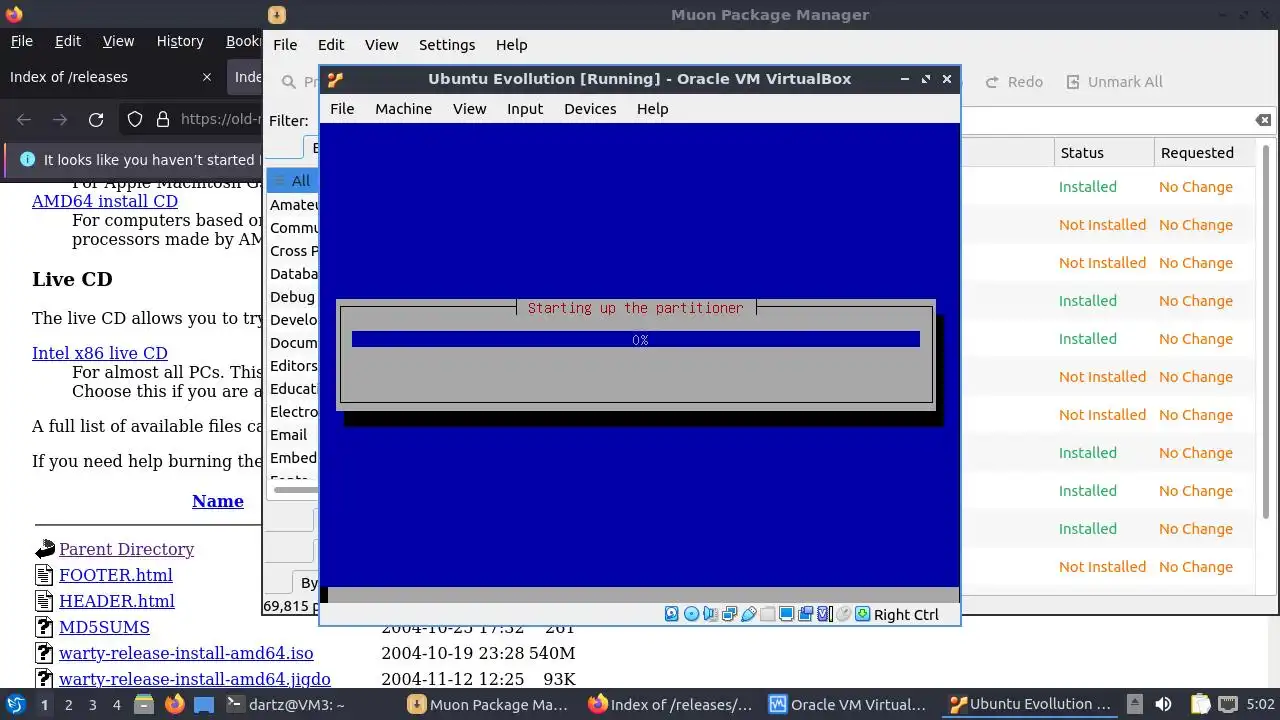
Task: Click the shared folders indicator icon
Action: pos(767,614)
